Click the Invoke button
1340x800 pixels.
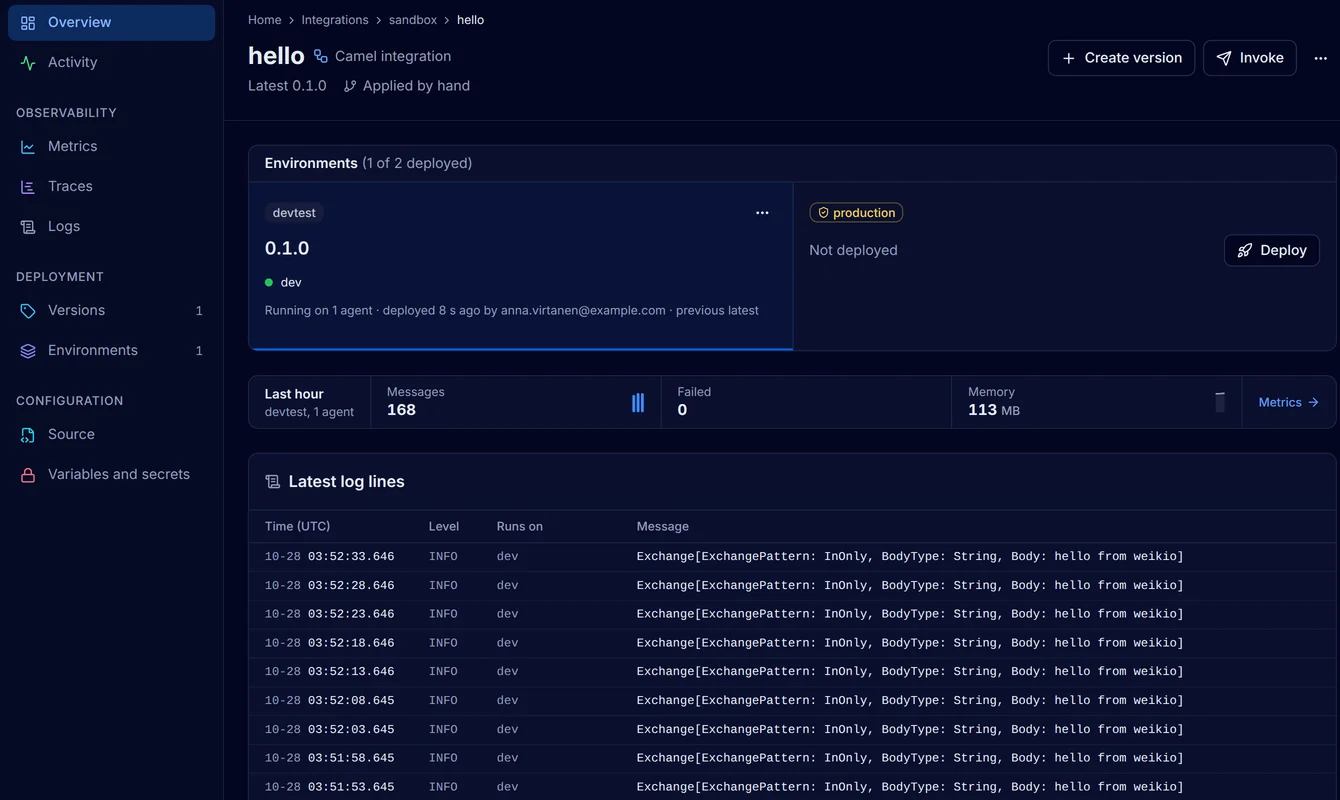[x=1250, y=58]
